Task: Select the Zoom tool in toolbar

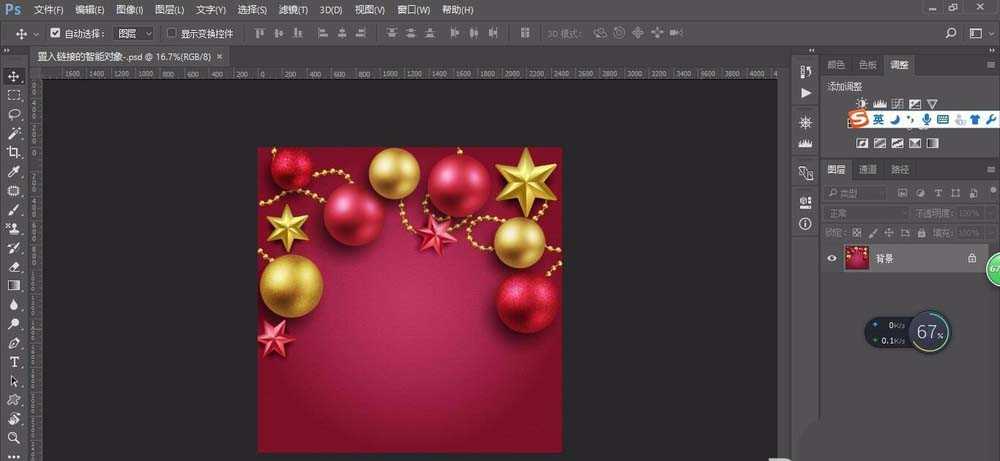Action: [14, 438]
